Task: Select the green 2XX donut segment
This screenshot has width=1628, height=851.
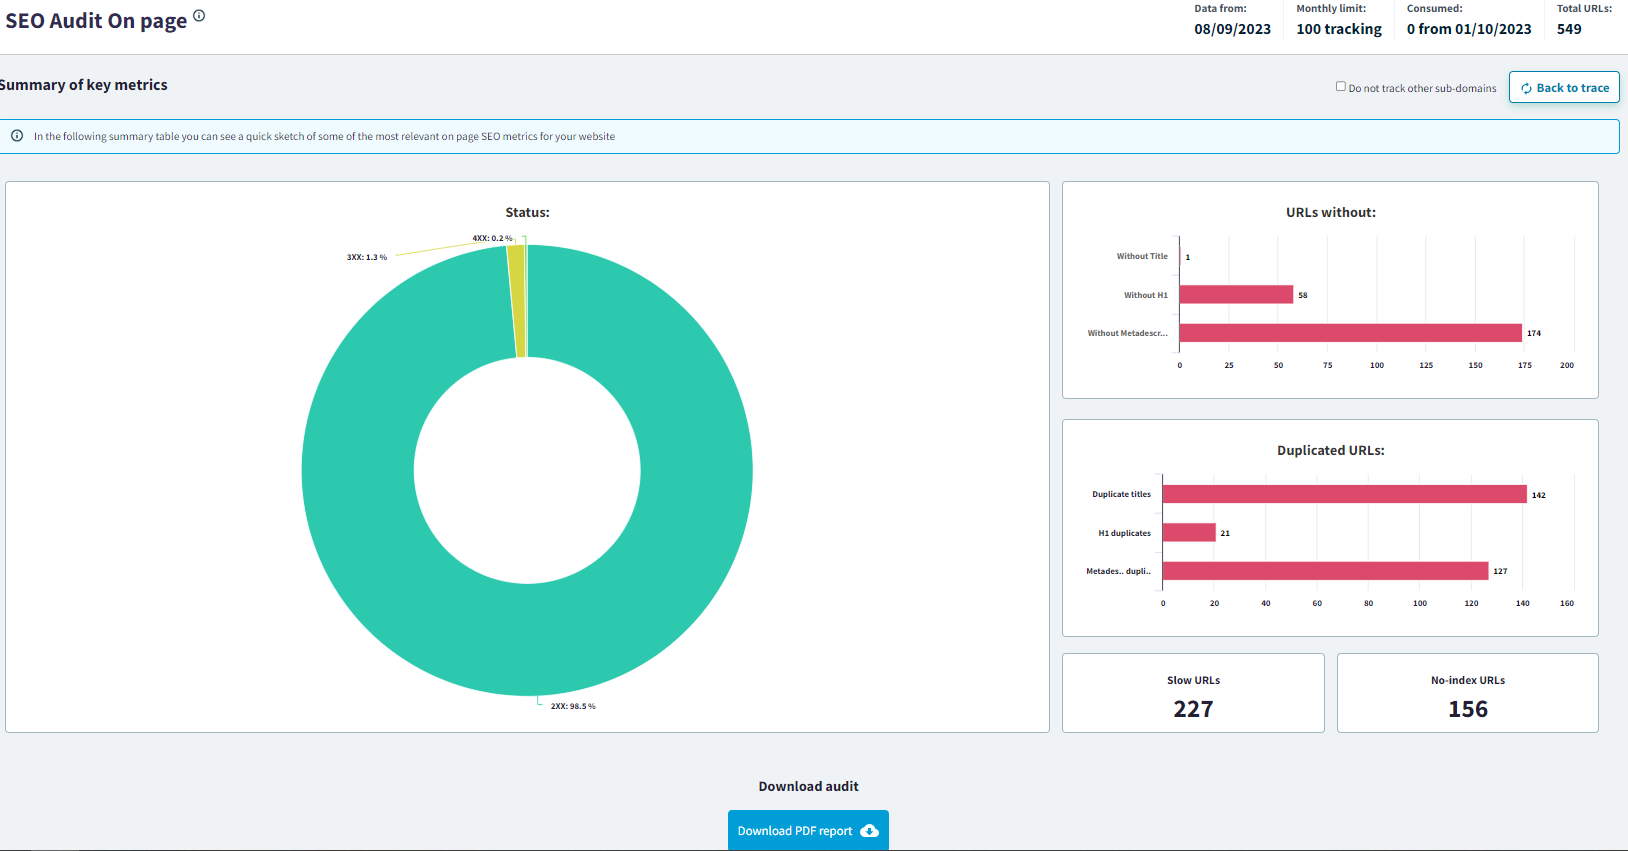Action: (x=527, y=640)
